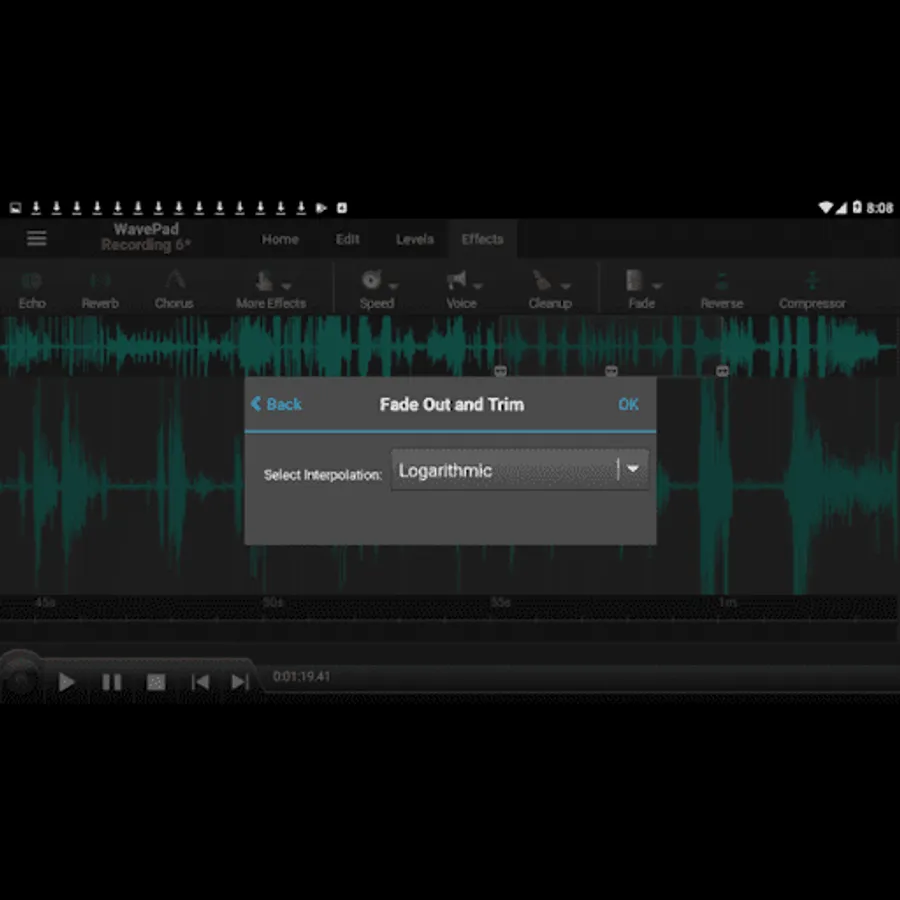Confirm with the OK button
Screen dimensions: 900x900
tap(629, 404)
